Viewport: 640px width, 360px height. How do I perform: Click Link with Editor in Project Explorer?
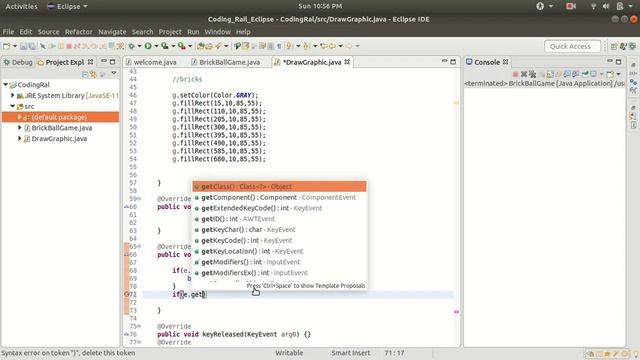[93, 74]
